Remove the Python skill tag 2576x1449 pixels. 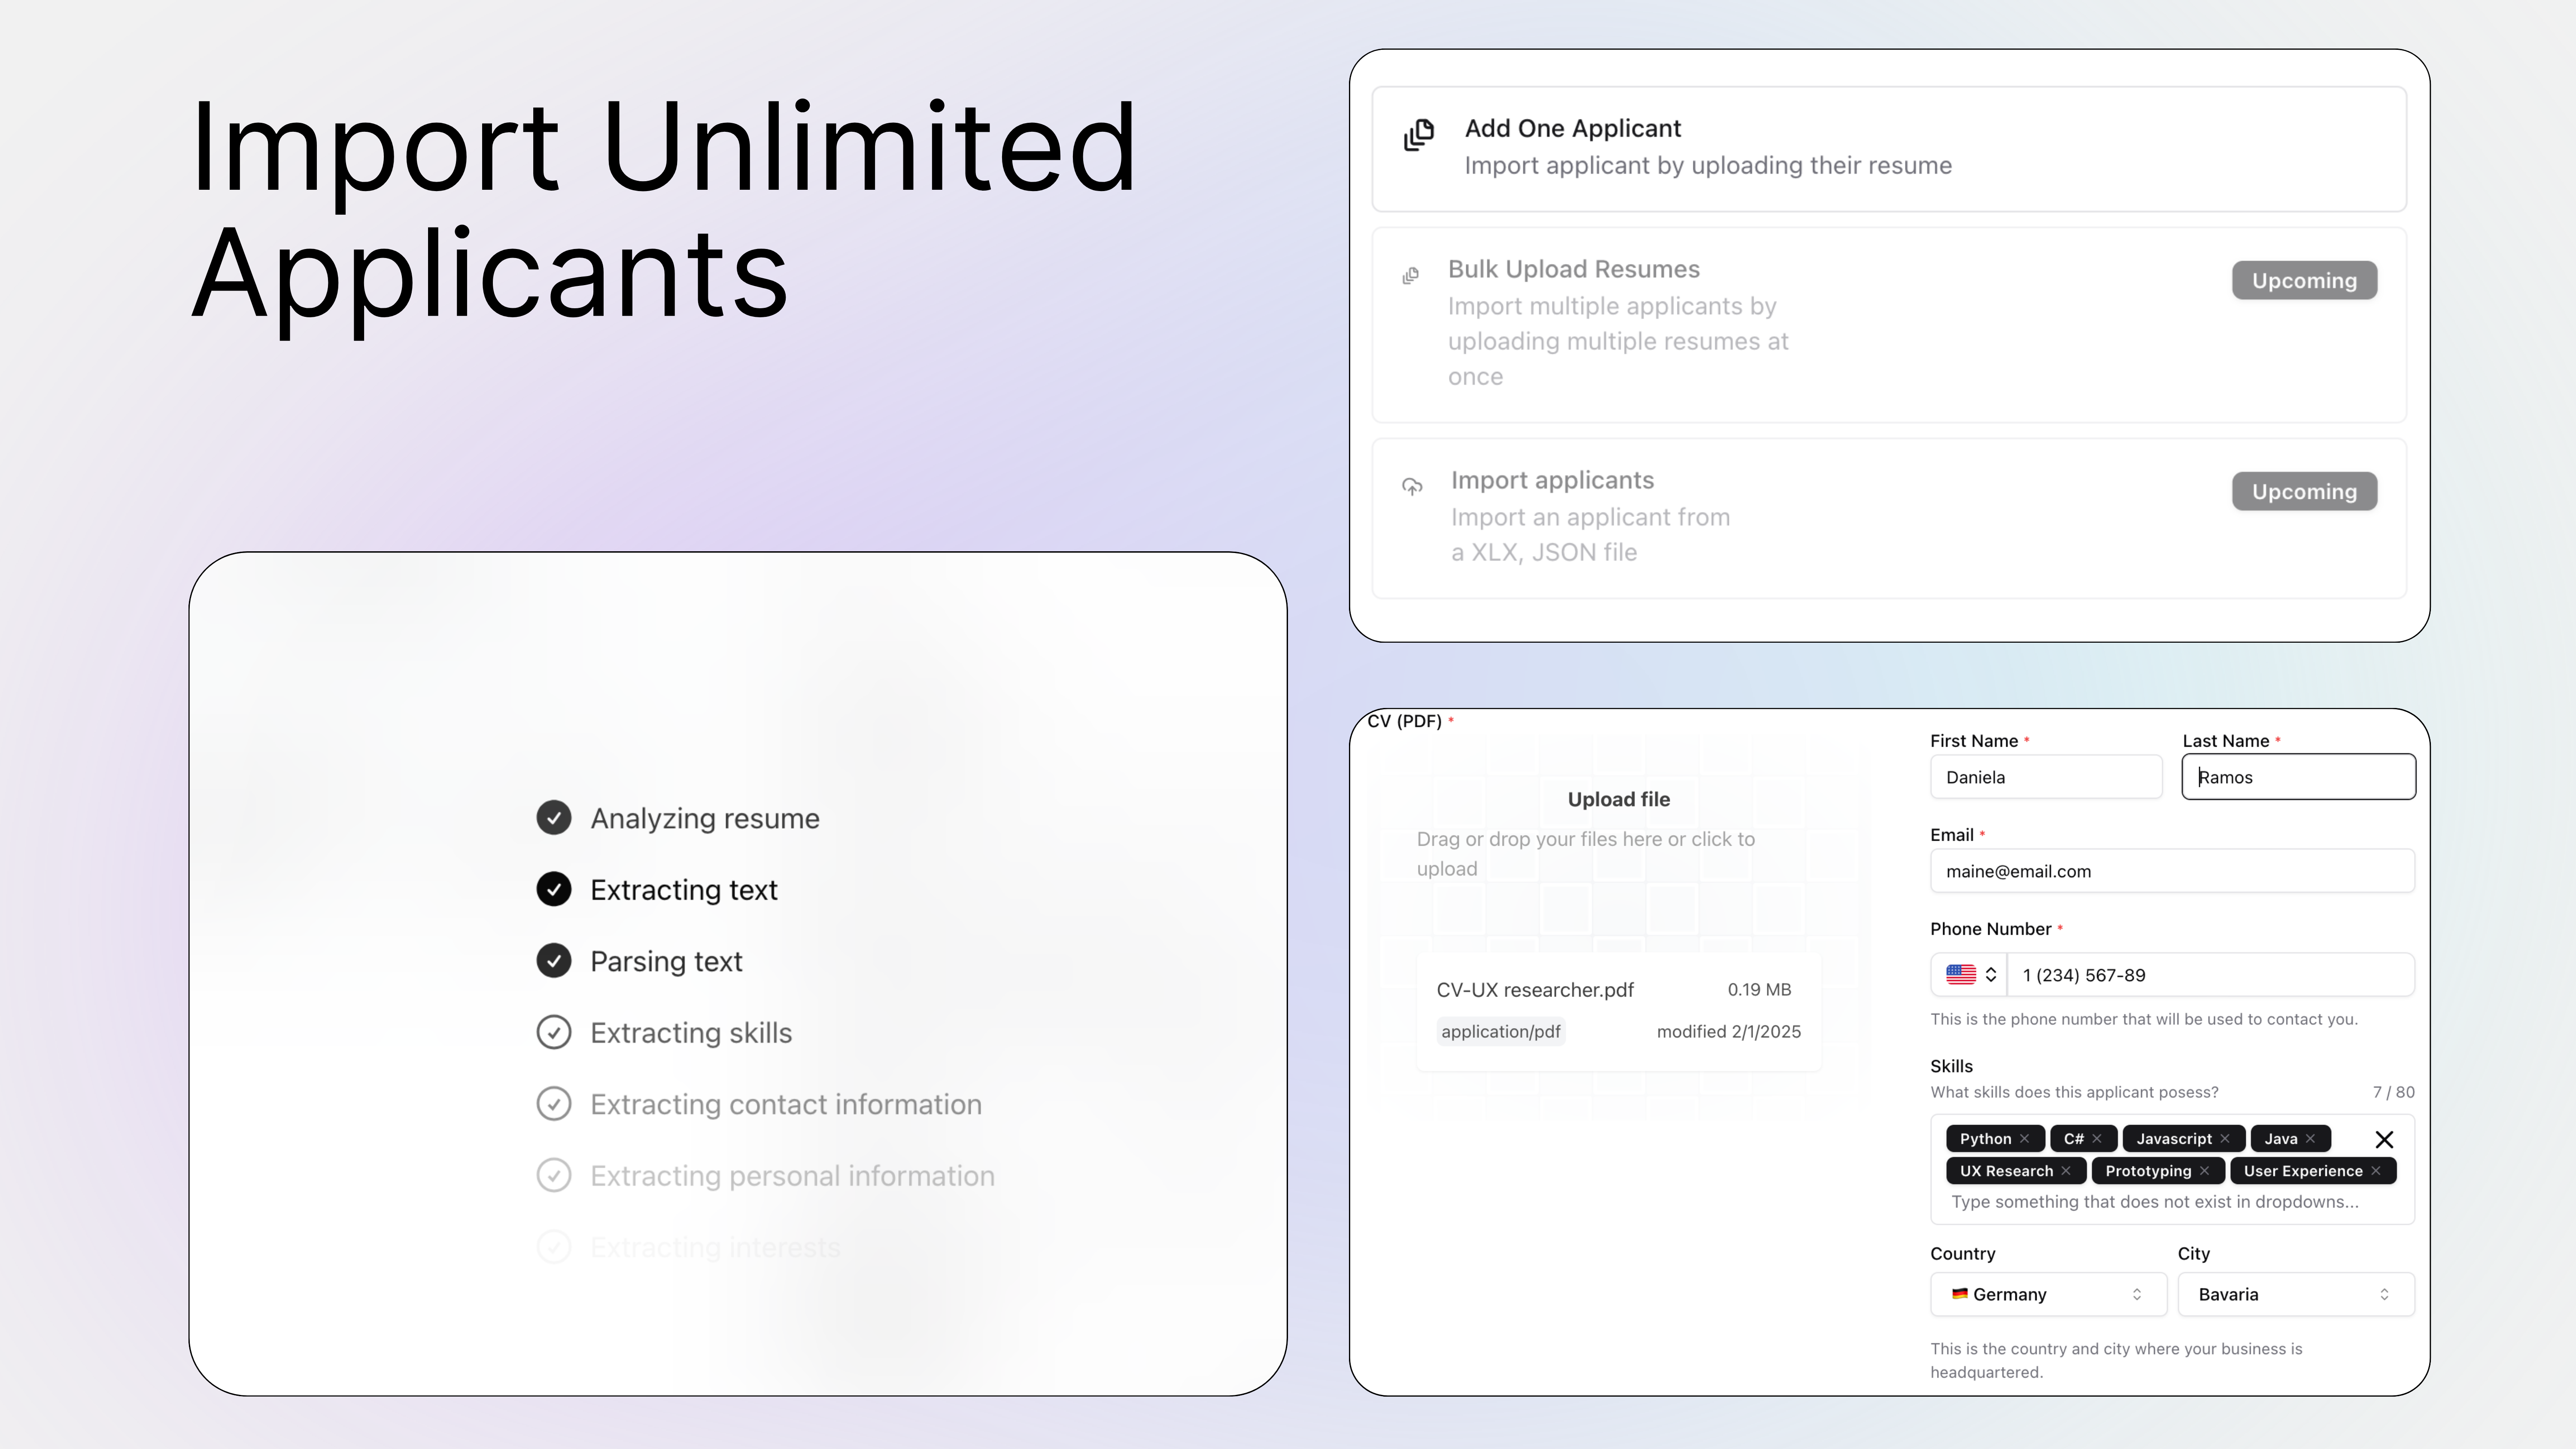point(2024,1139)
